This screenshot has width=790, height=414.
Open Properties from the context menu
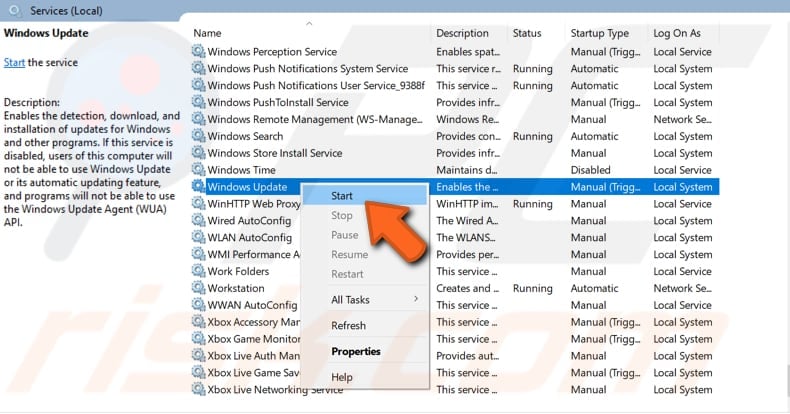365,351
